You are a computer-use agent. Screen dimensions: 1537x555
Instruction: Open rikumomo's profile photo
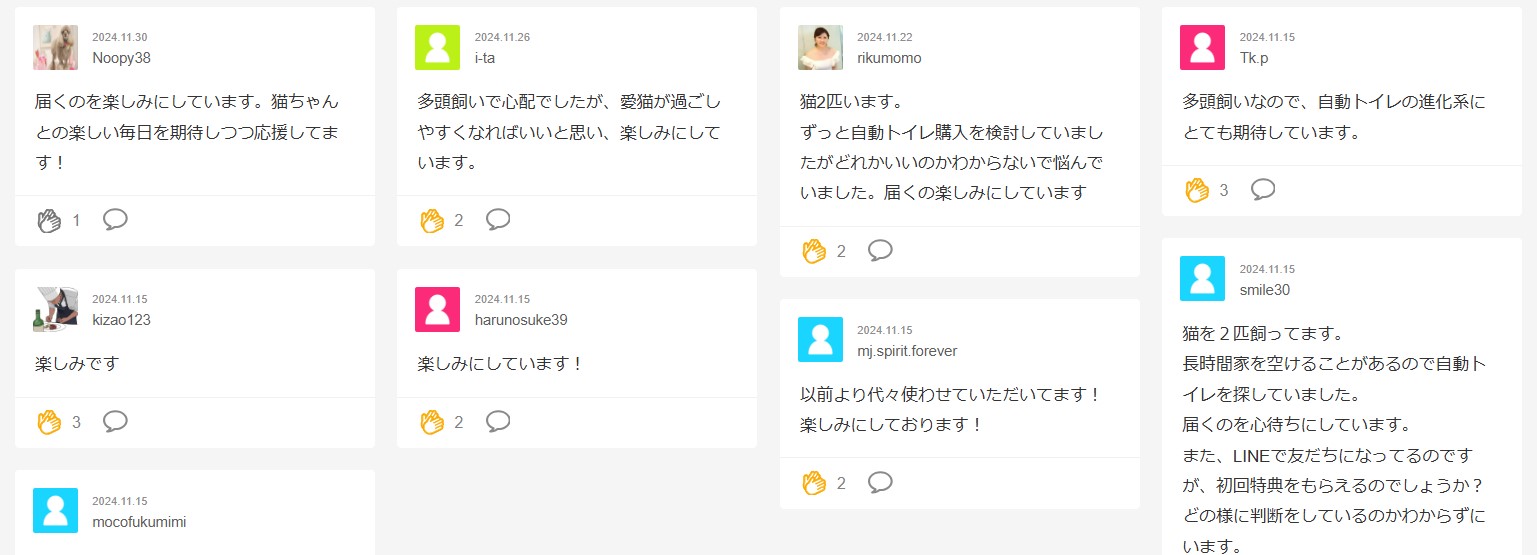tap(820, 47)
